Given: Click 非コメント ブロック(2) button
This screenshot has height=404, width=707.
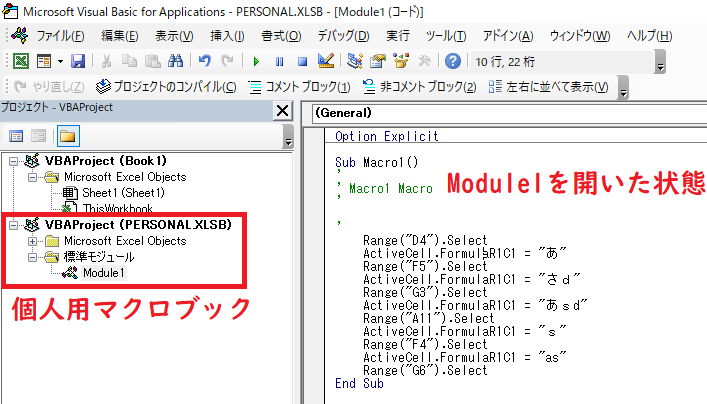Looking at the screenshot, I should pyautogui.click(x=420, y=87).
